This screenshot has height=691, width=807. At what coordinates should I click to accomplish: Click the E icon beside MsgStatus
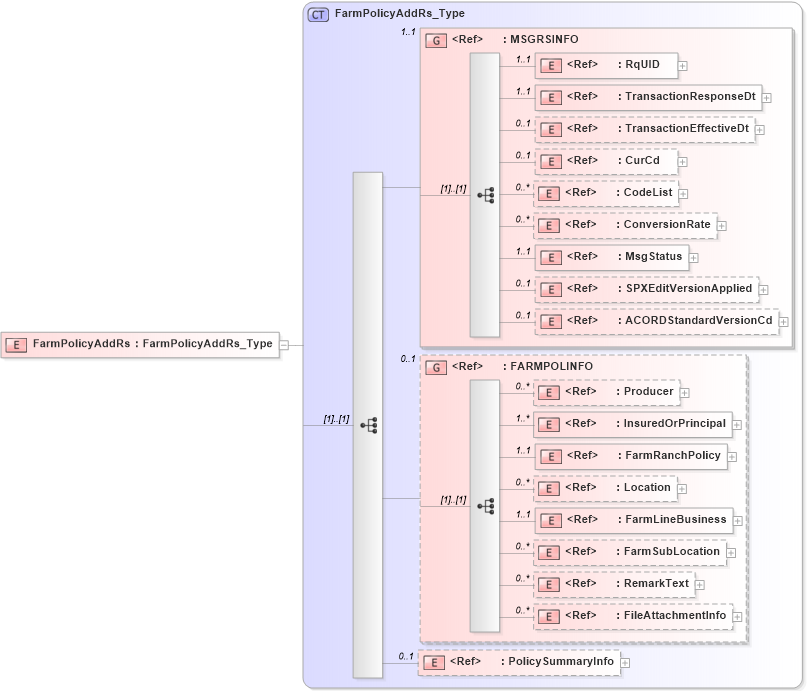pyautogui.click(x=551, y=257)
